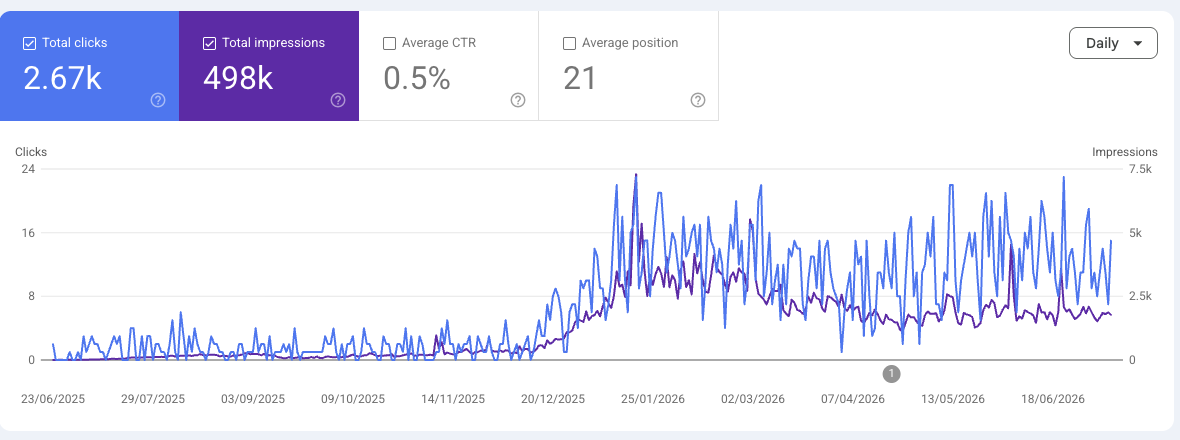This screenshot has width=1180, height=440.
Task: Click the 09/10/2025 date label
Action: click(x=353, y=399)
